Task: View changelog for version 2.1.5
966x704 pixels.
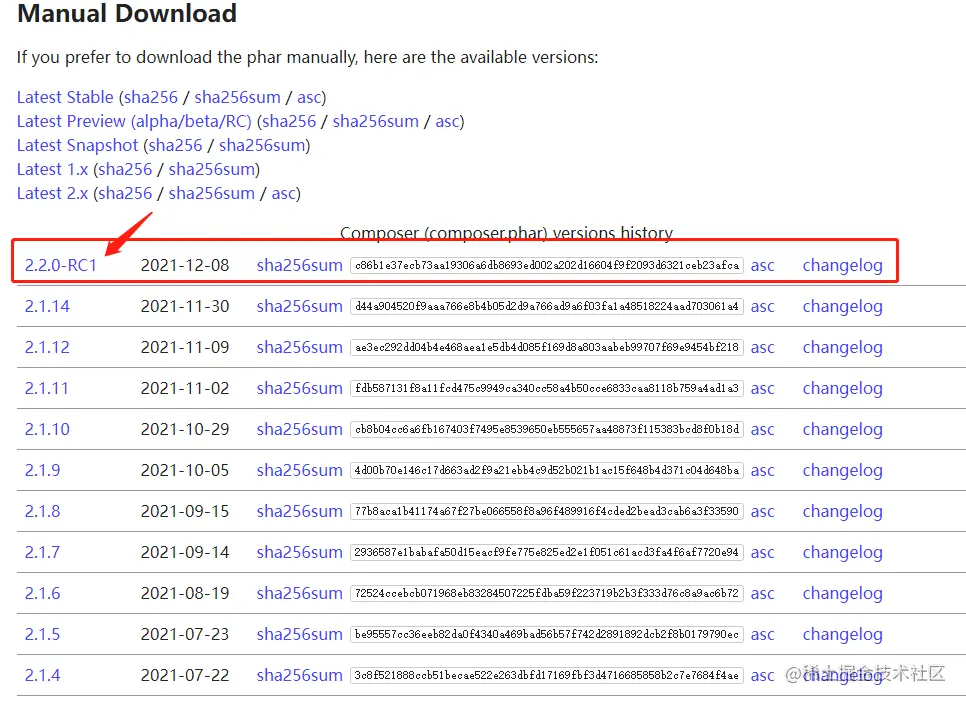Action: [843, 634]
